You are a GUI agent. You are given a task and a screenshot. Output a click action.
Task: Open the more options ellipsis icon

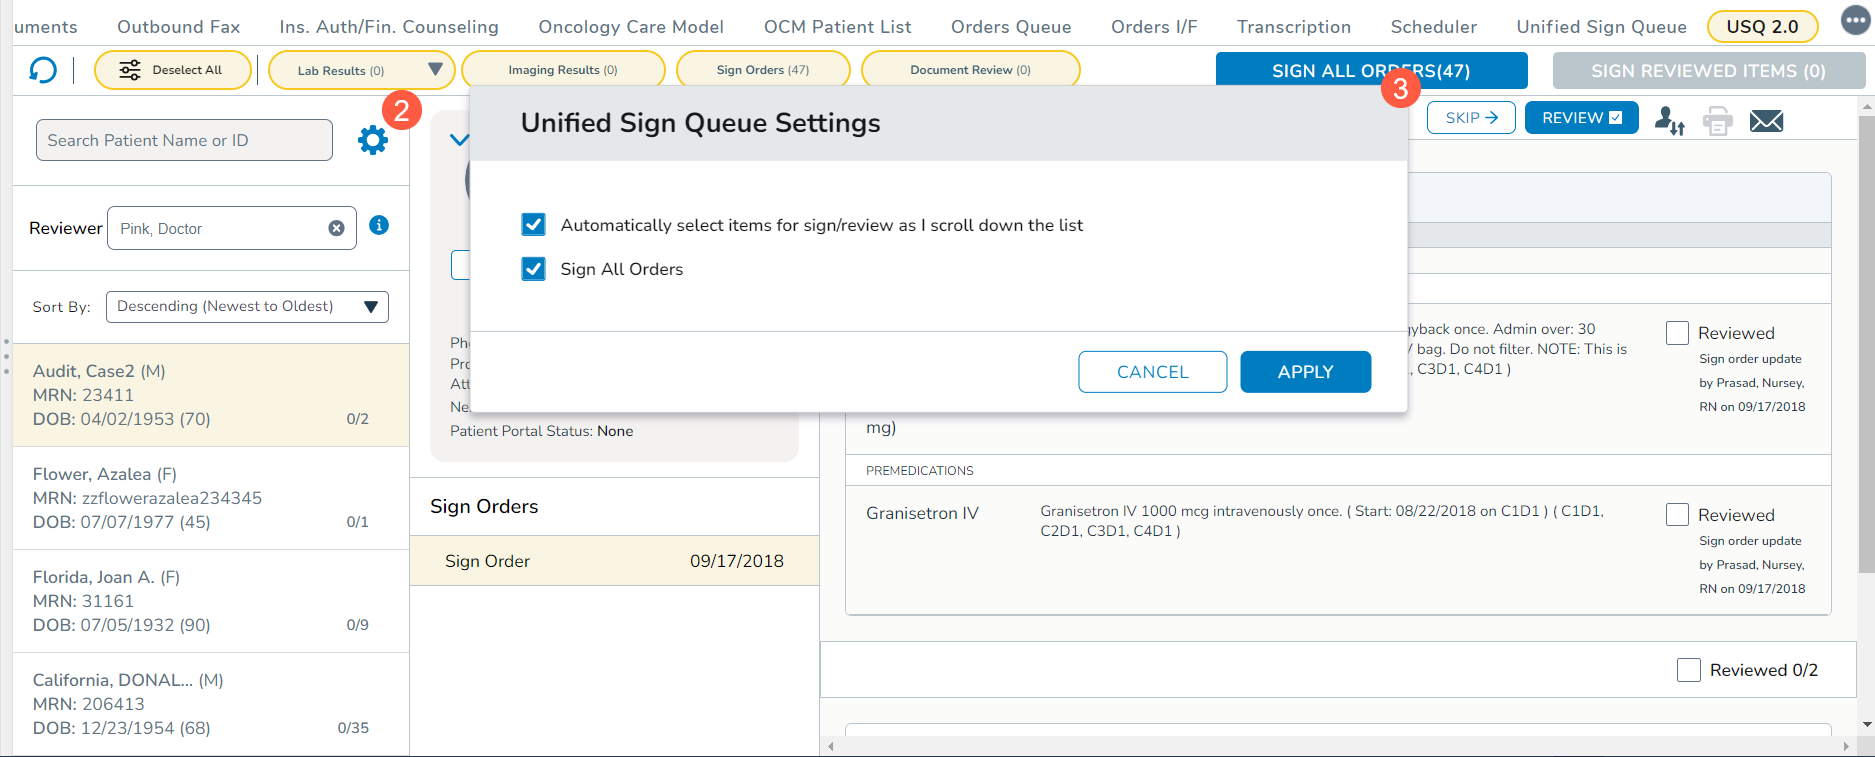click(x=1855, y=21)
